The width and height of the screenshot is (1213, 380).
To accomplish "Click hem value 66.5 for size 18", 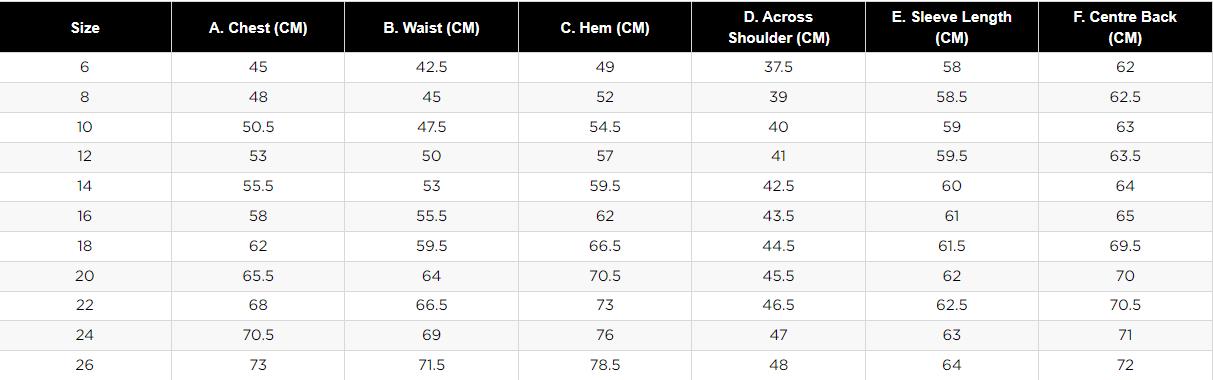I will click(605, 246).
